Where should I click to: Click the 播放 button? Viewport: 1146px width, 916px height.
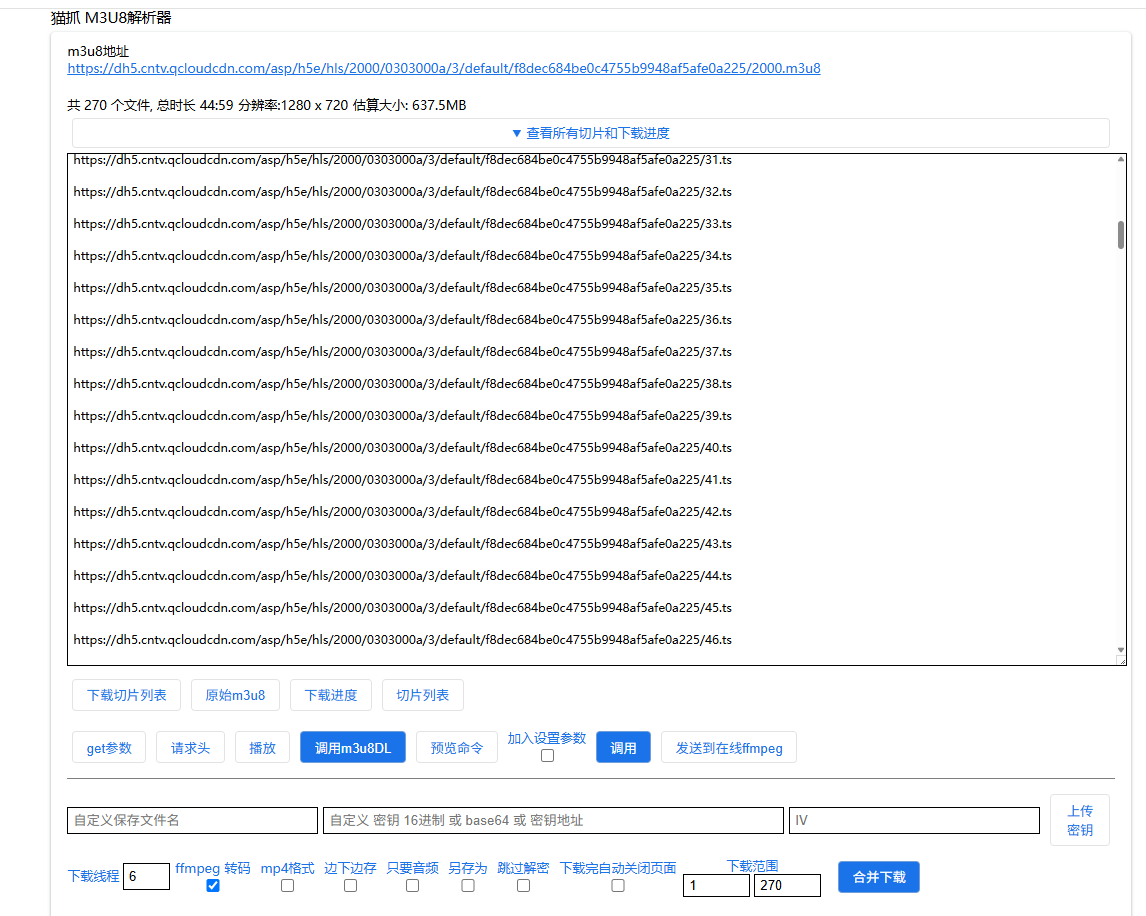click(262, 747)
